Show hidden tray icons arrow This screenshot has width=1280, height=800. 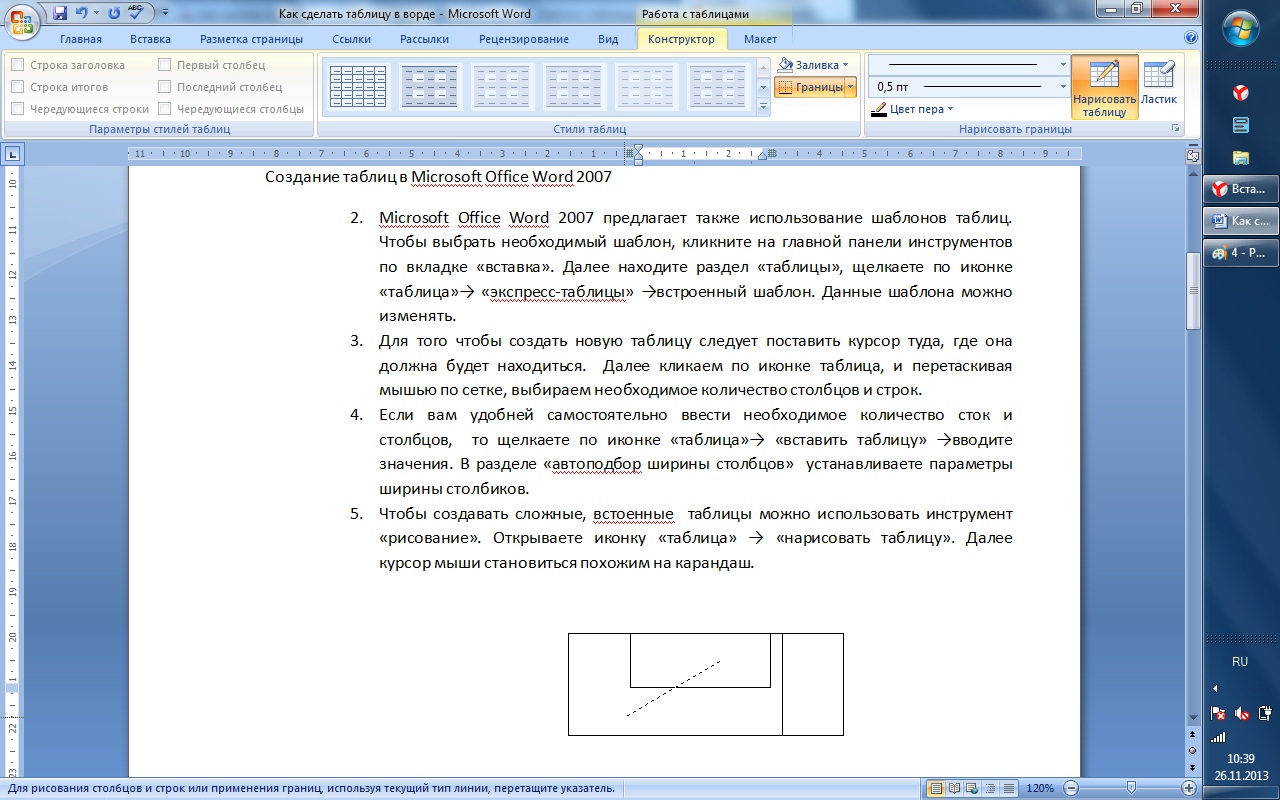(1215, 688)
